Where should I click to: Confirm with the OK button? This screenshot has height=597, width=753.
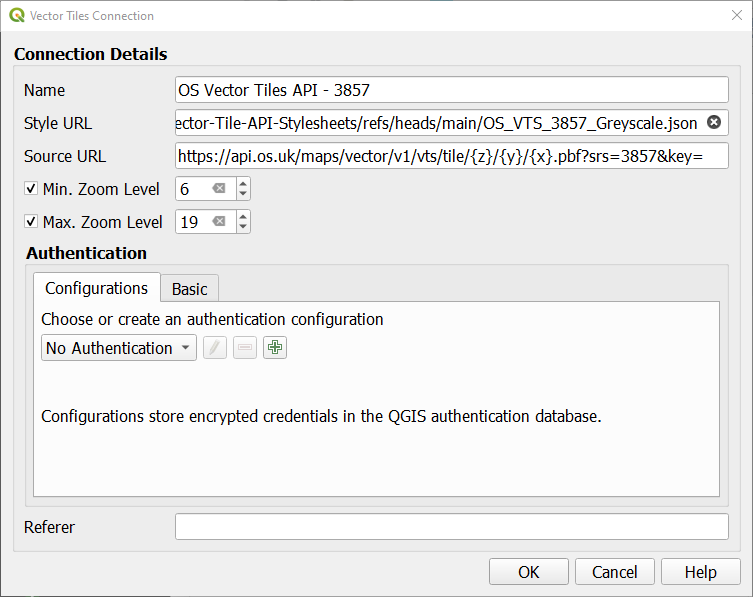click(x=529, y=572)
